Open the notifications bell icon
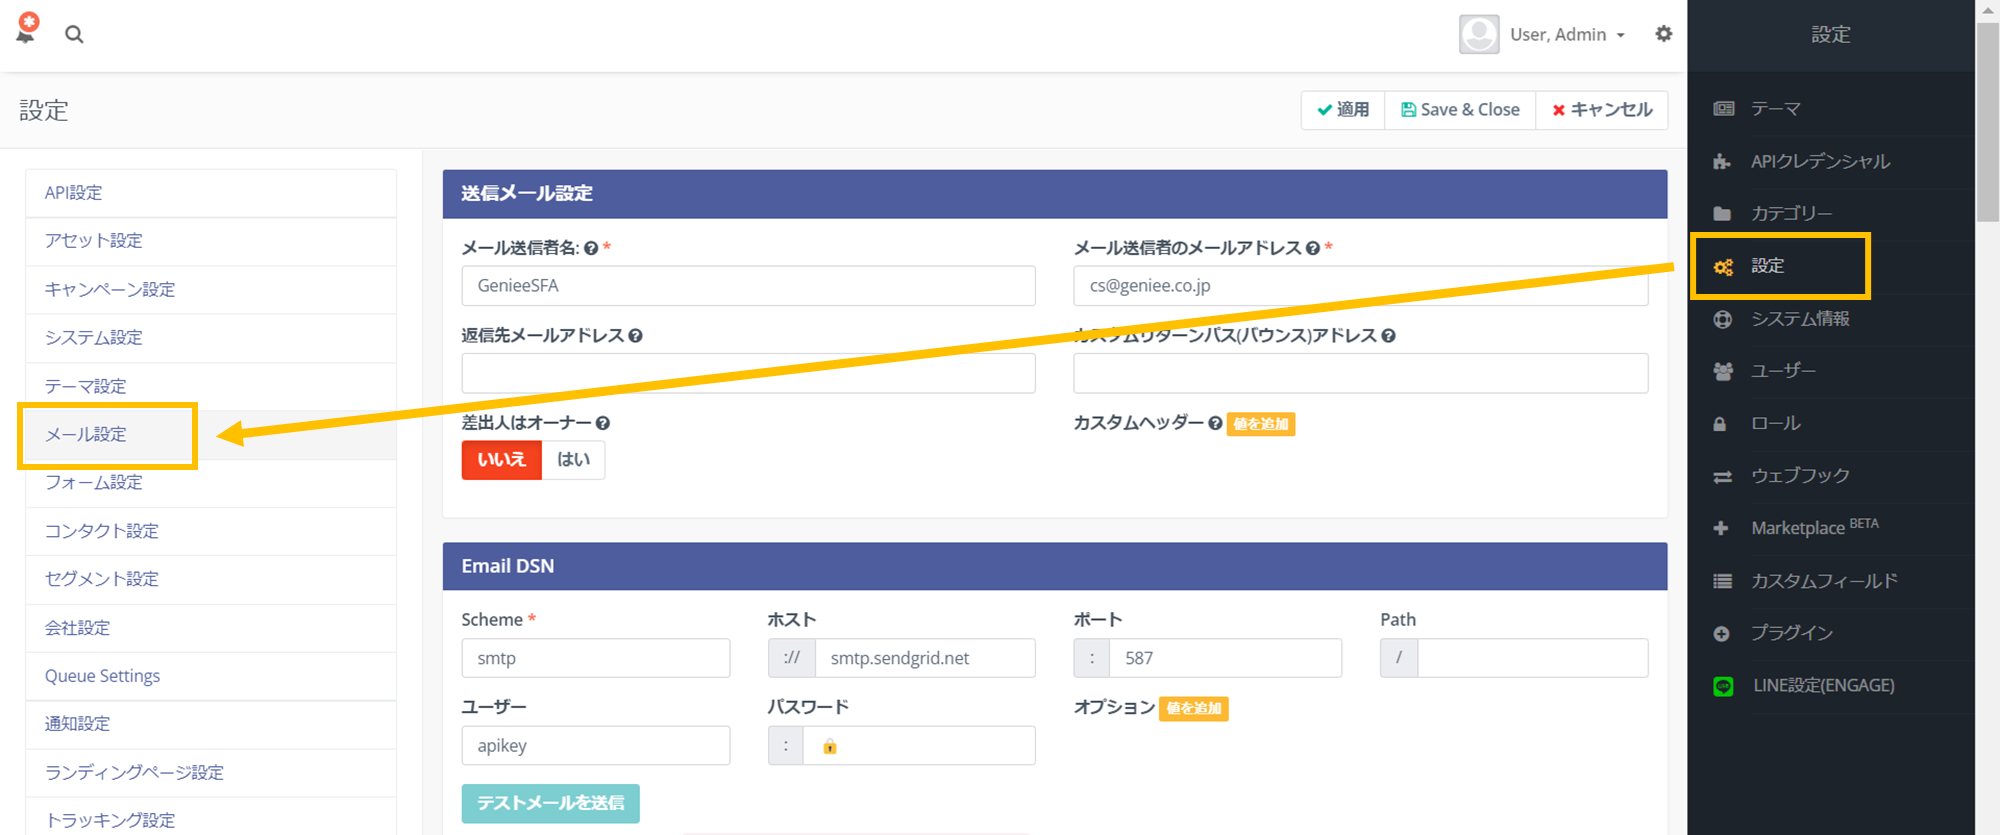 tap(27, 30)
